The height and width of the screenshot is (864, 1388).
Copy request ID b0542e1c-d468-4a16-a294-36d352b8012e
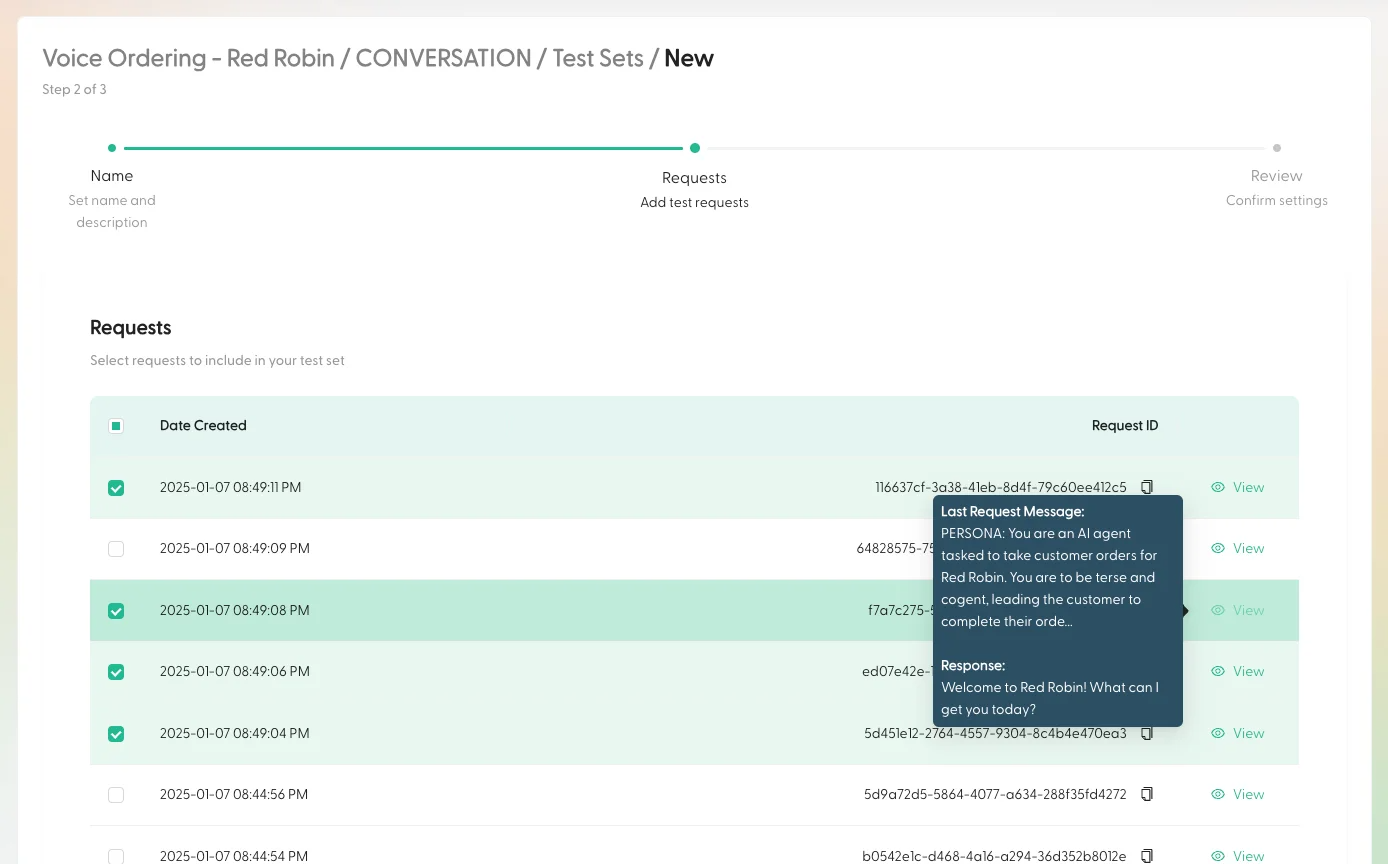[x=1147, y=856]
